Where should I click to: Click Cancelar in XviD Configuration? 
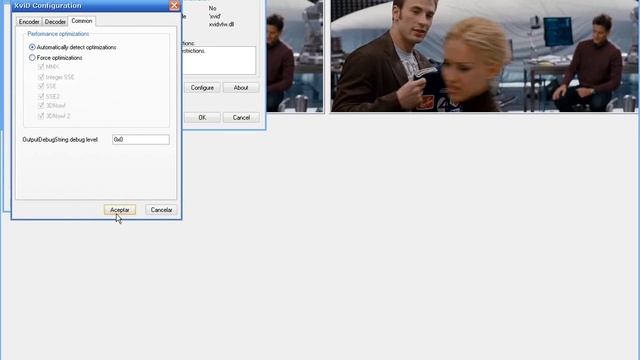coord(161,210)
